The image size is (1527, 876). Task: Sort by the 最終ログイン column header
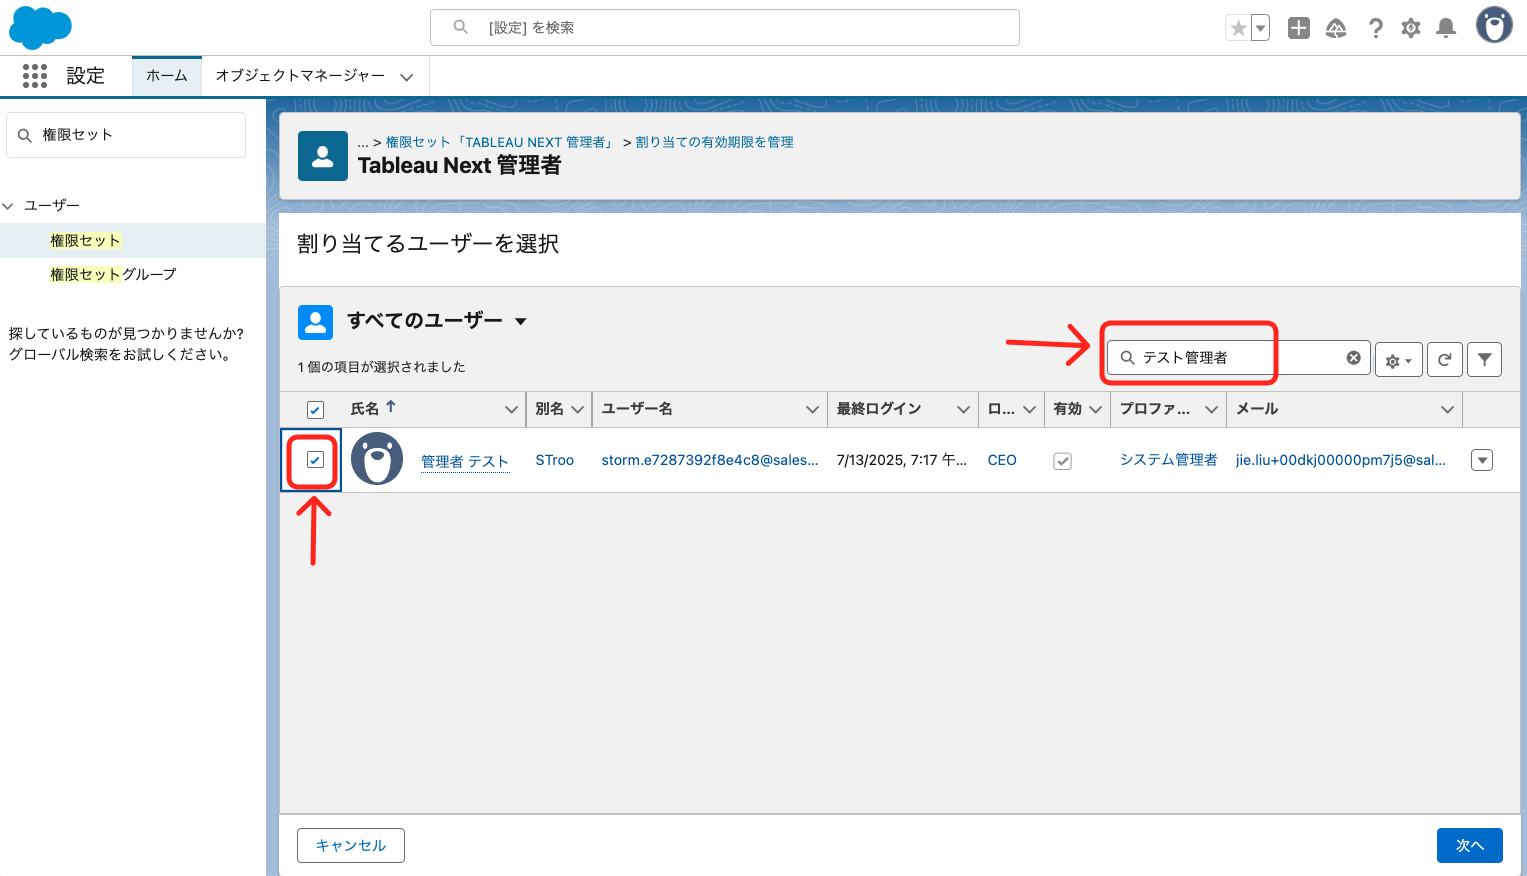[x=879, y=409]
